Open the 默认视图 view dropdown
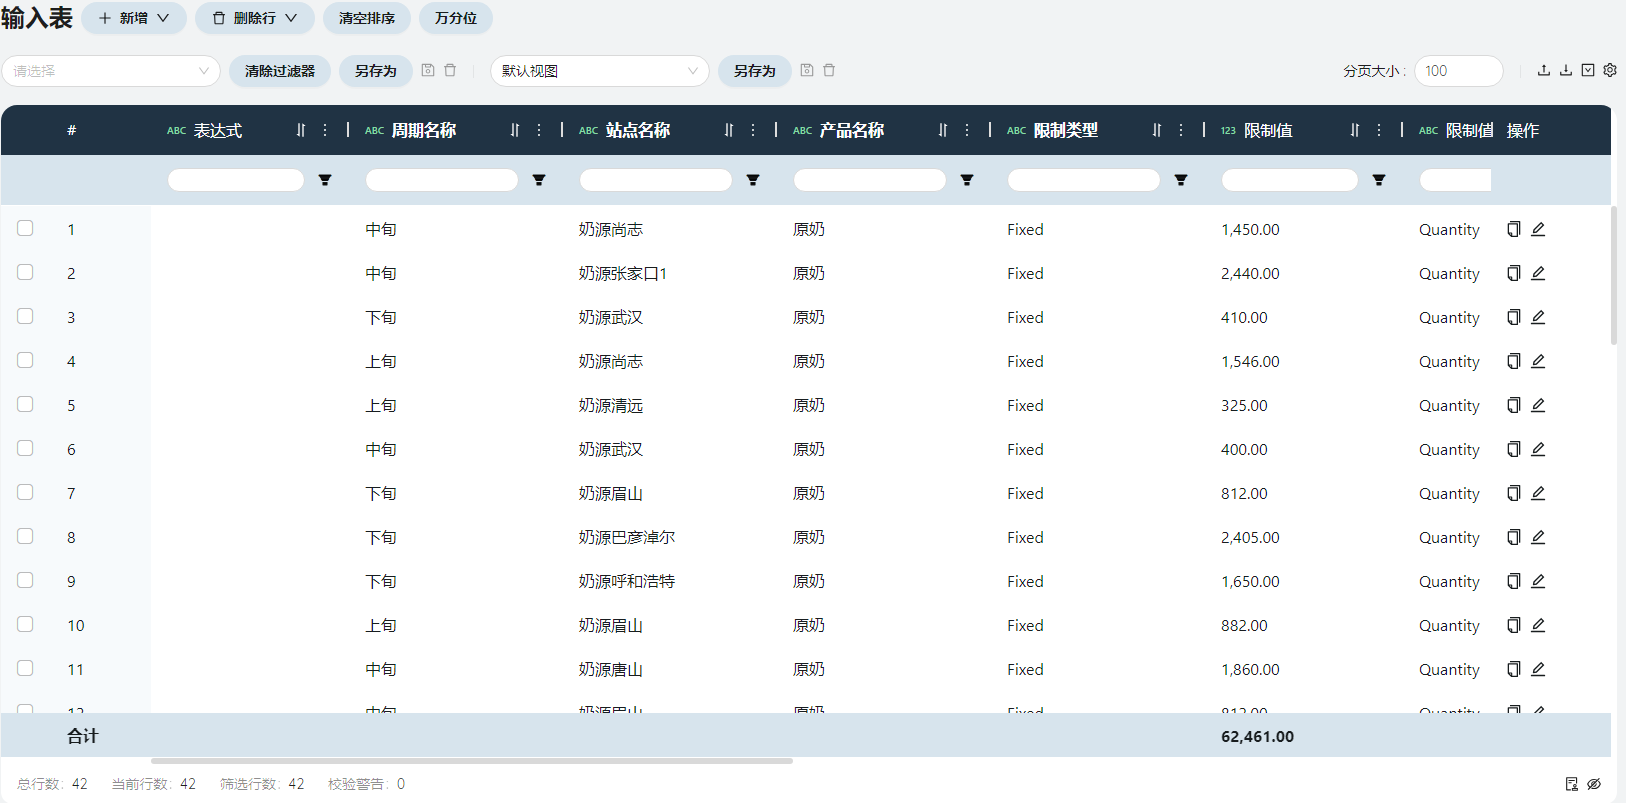This screenshot has width=1626, height=803. [599, 71]
